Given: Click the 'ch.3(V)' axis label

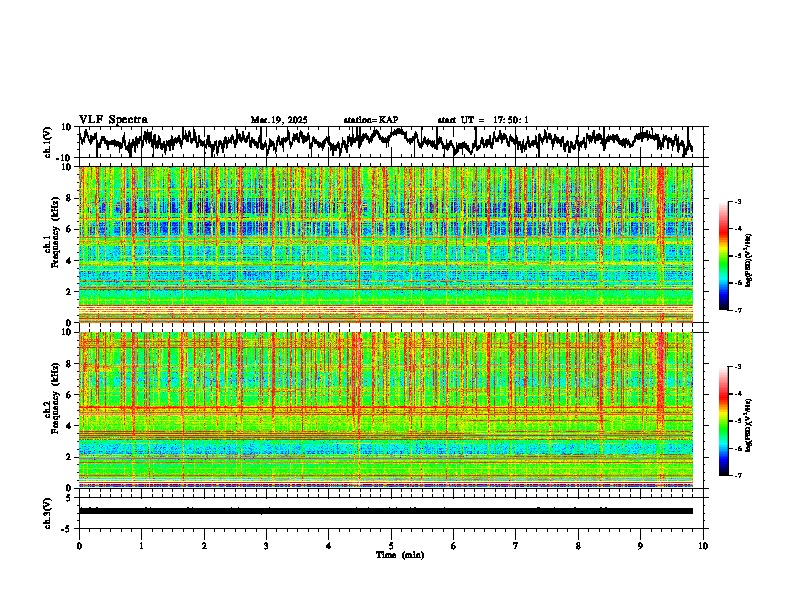Looking at the screenshot, I should point(48,513).
